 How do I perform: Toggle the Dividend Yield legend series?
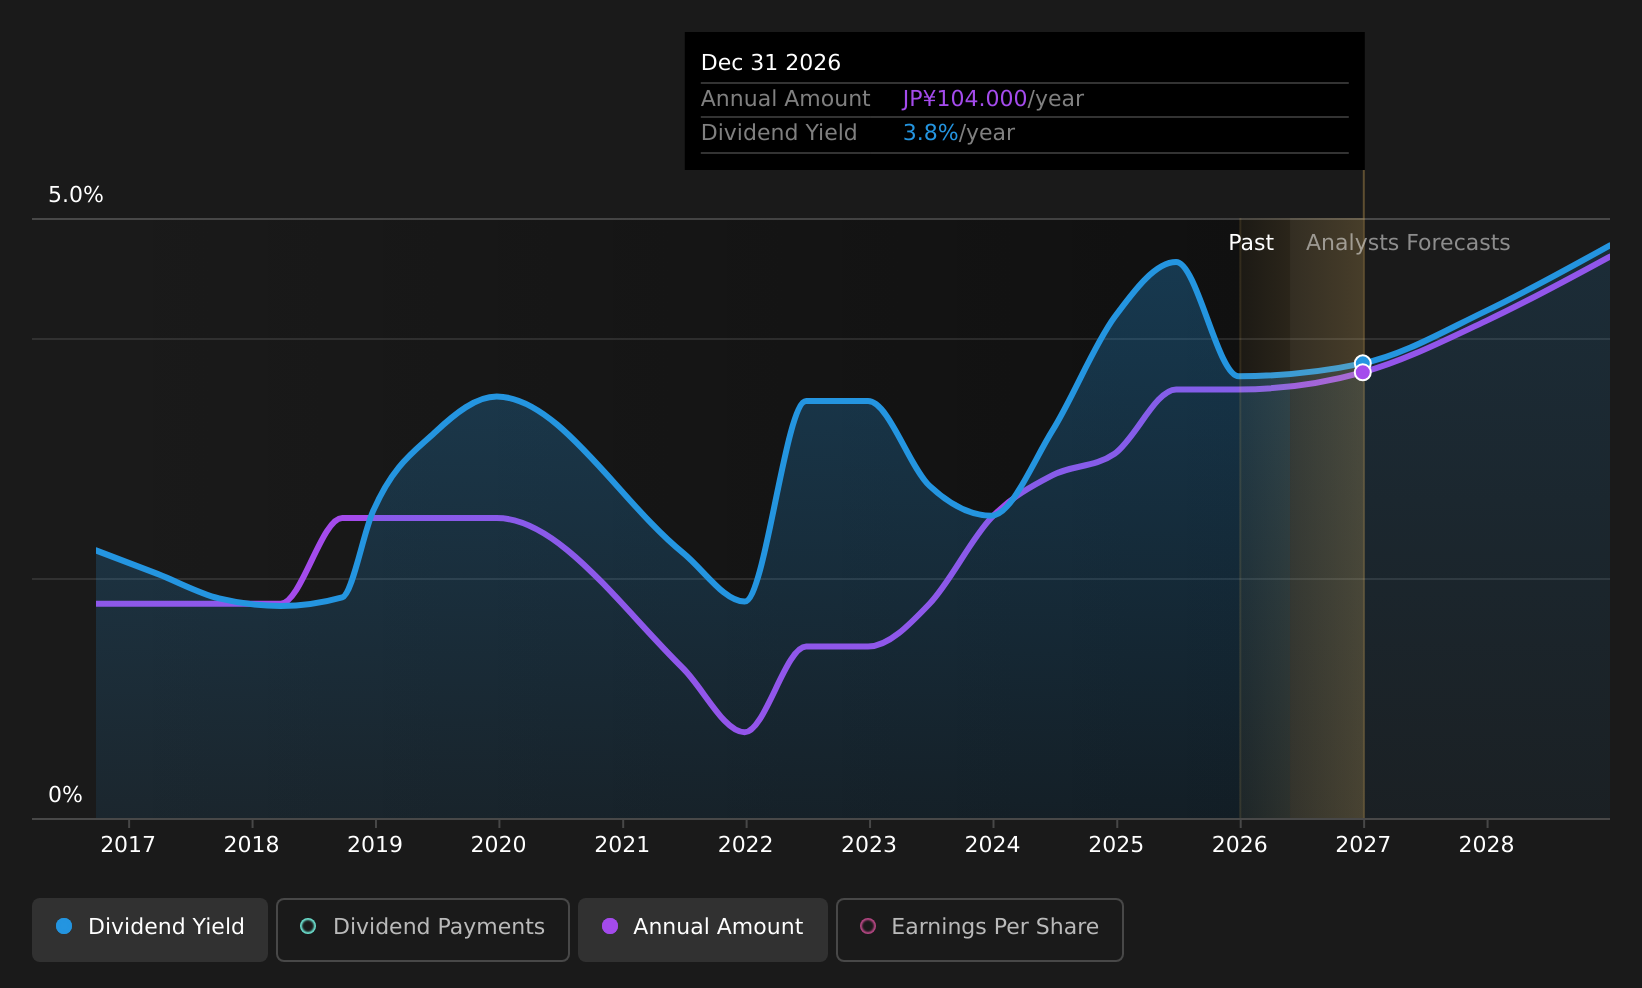click(x=150, y=929)
